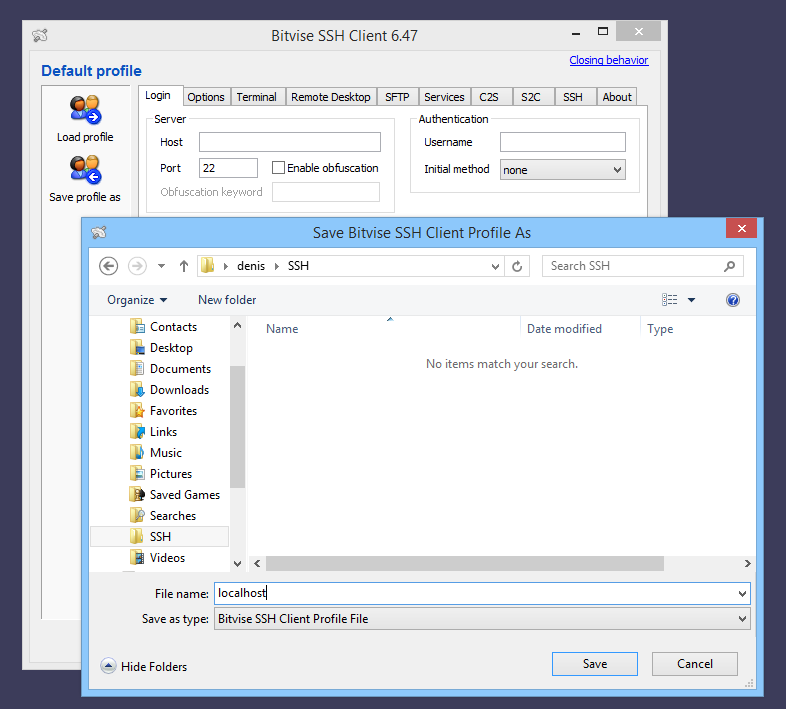Click the Searches folder icon

(137, 515)
